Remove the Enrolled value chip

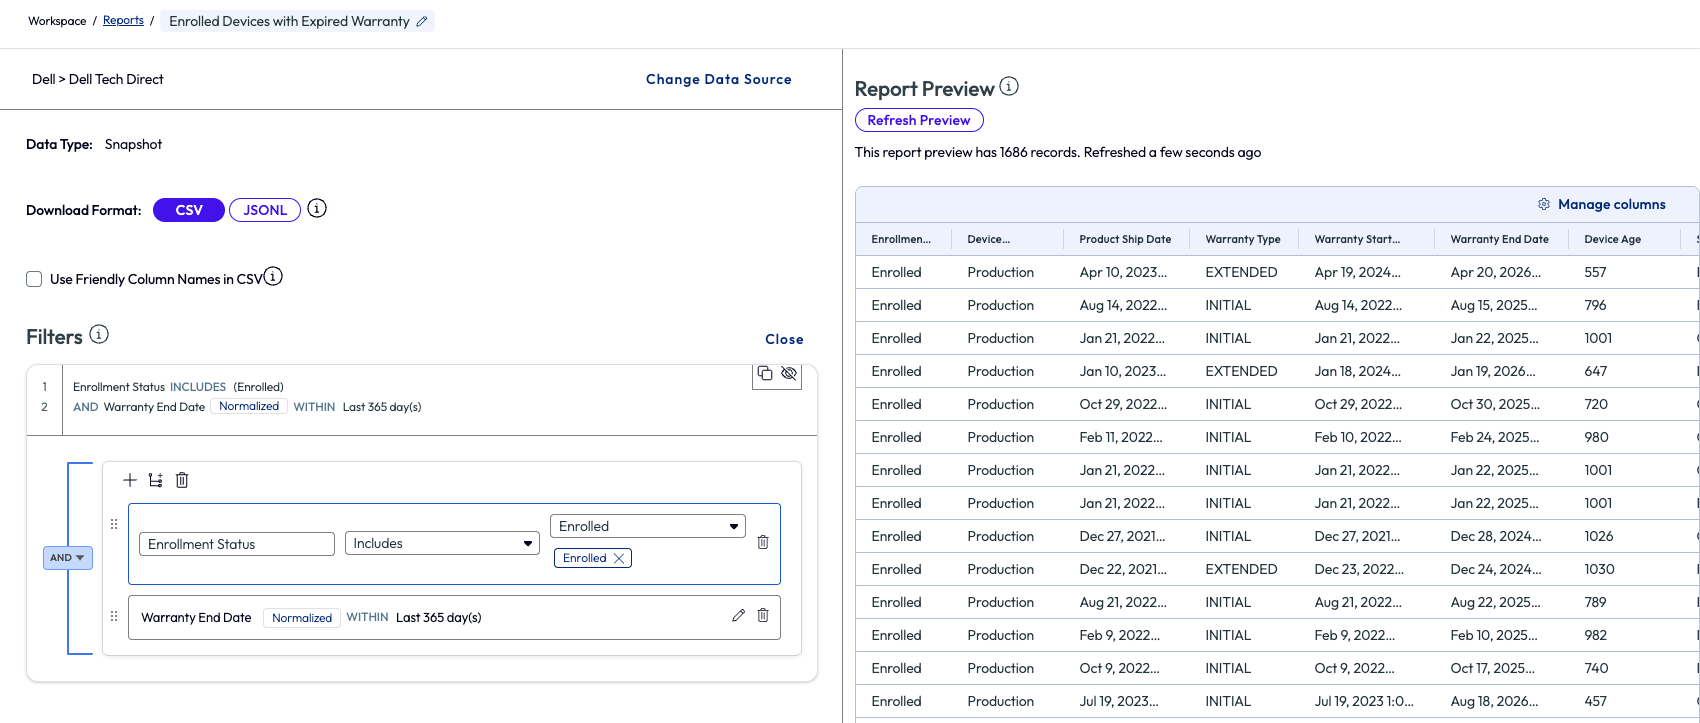pyautogui.click(x=619, y=558)
